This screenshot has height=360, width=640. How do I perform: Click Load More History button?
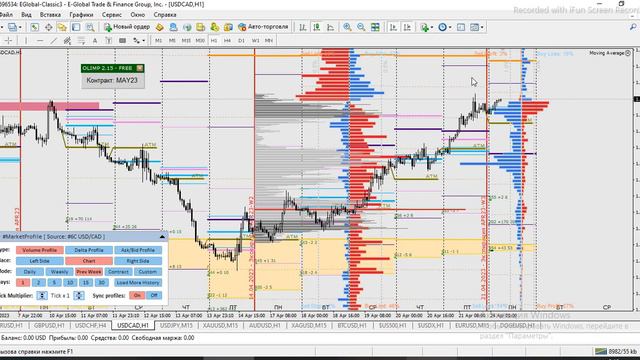pyautogui.click(x=138, y=282)
